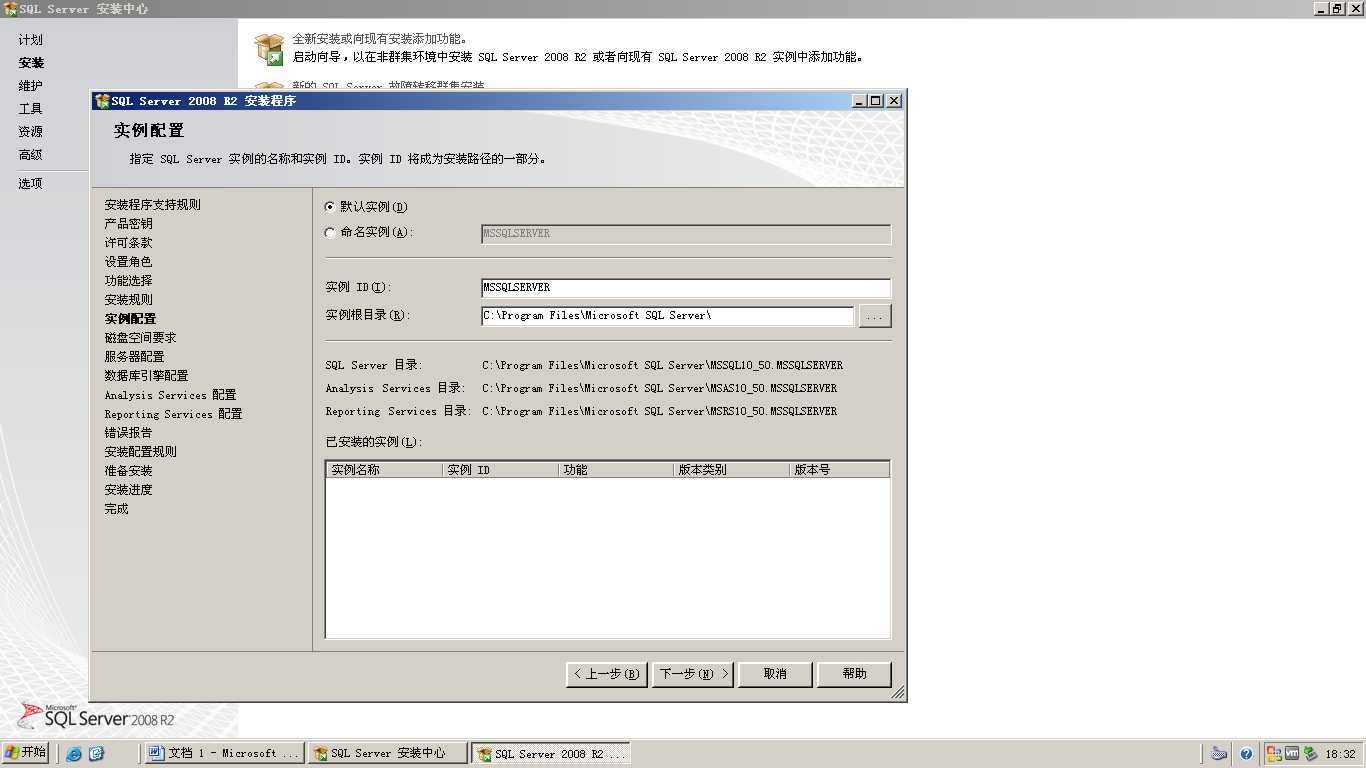This screenshot has height=768, width=1366.
Task: Click the system clock showing 18:32
Action: 1340,754
